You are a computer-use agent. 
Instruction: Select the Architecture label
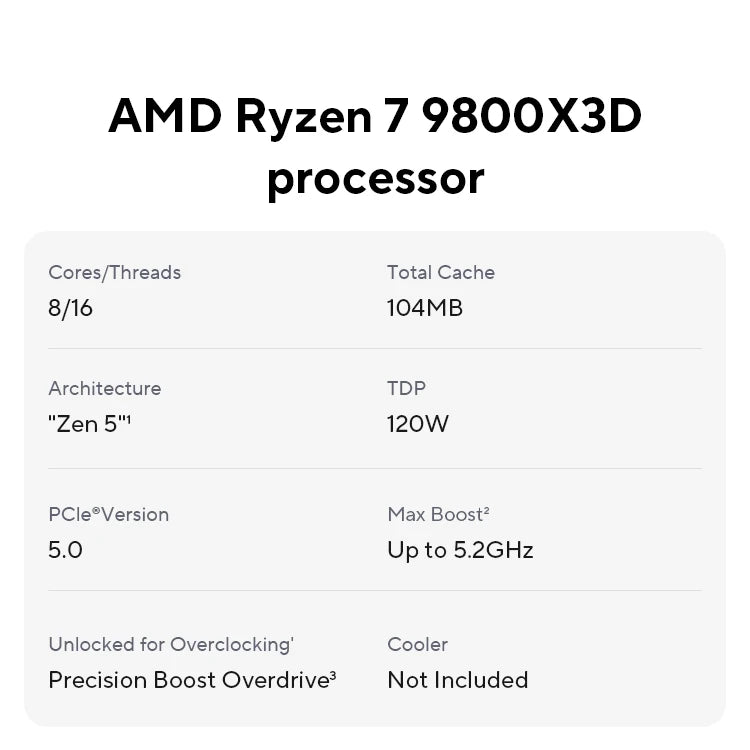tap(104, 388)
